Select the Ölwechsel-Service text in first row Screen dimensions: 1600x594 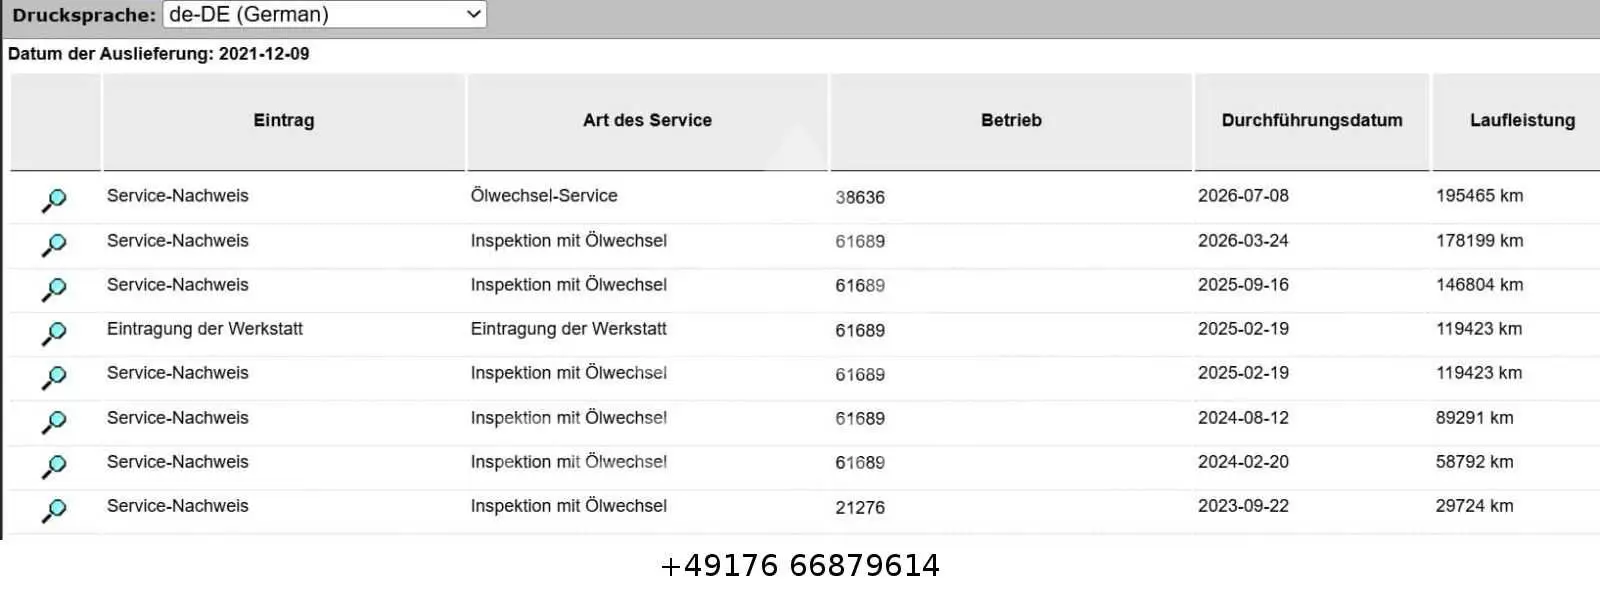coord(544,196)
